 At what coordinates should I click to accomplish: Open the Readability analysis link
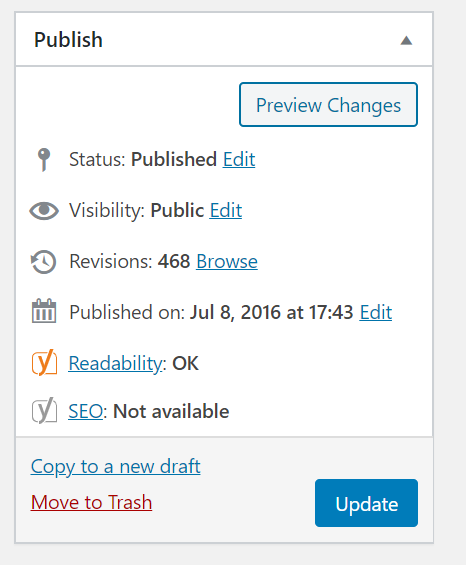tap(115, 363)
